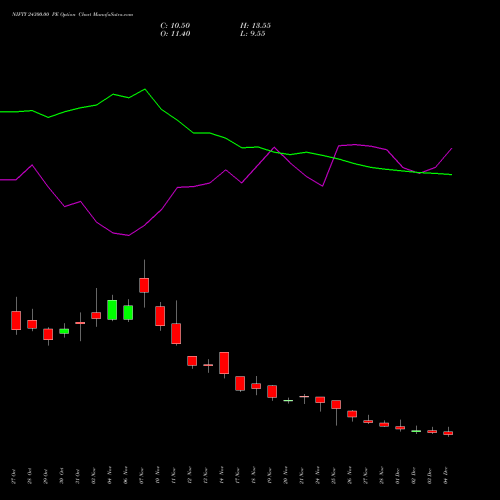Screen dimensions: 500x500
Task: Select the green doji candlestick for 20 Nov
Action: pos(288,400)
